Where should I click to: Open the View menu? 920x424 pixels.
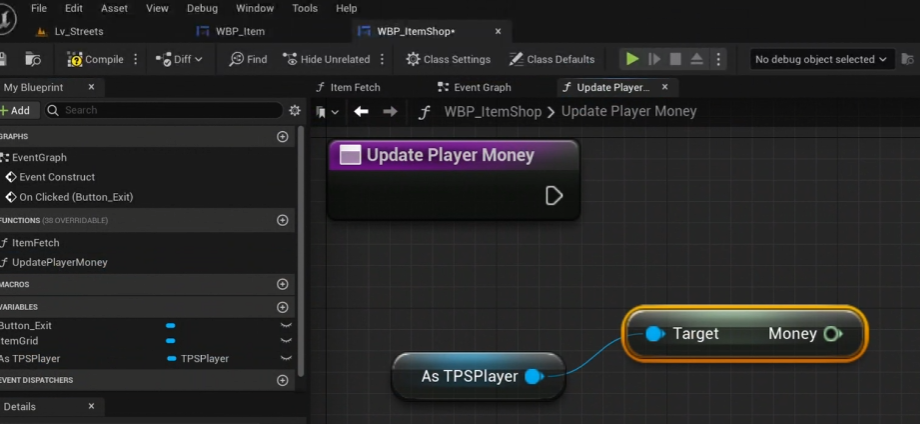point(157,8)
